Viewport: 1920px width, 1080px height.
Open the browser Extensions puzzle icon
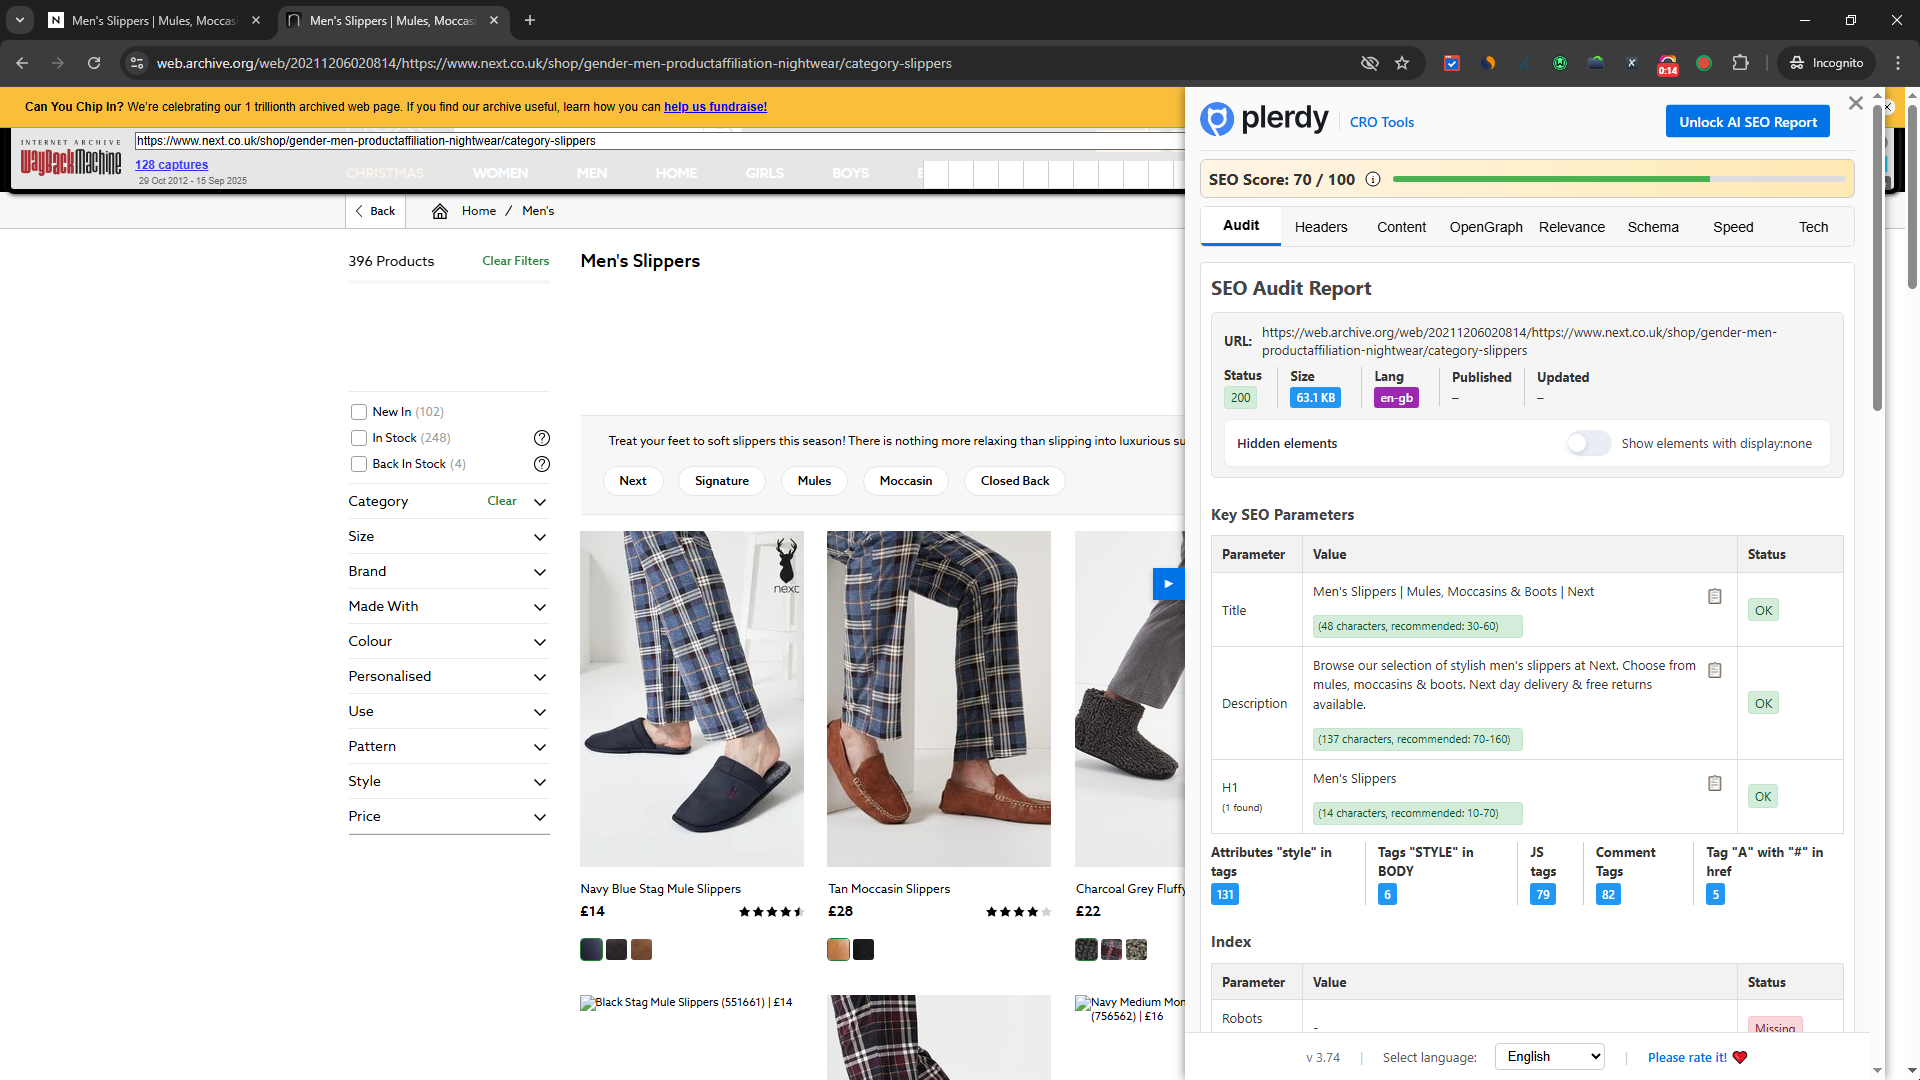point(1740,63)
